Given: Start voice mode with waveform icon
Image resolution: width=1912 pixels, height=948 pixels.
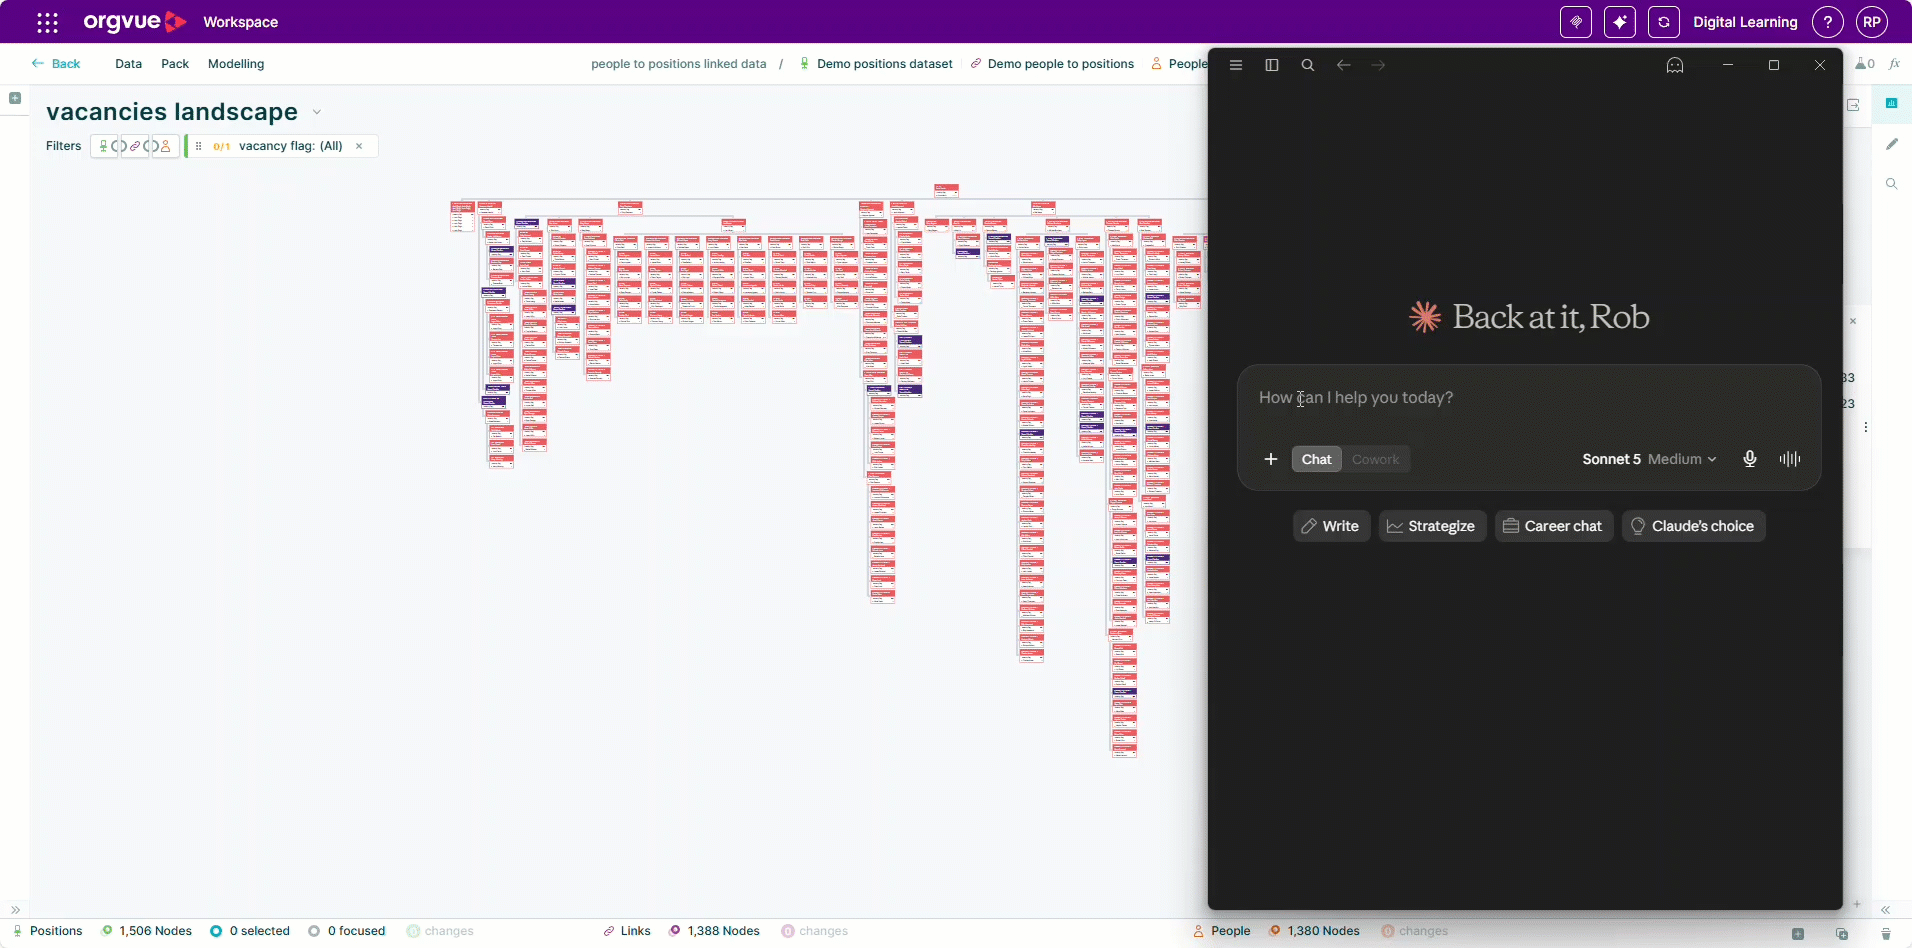Looking at the screenshot, I should point(1790,459).
